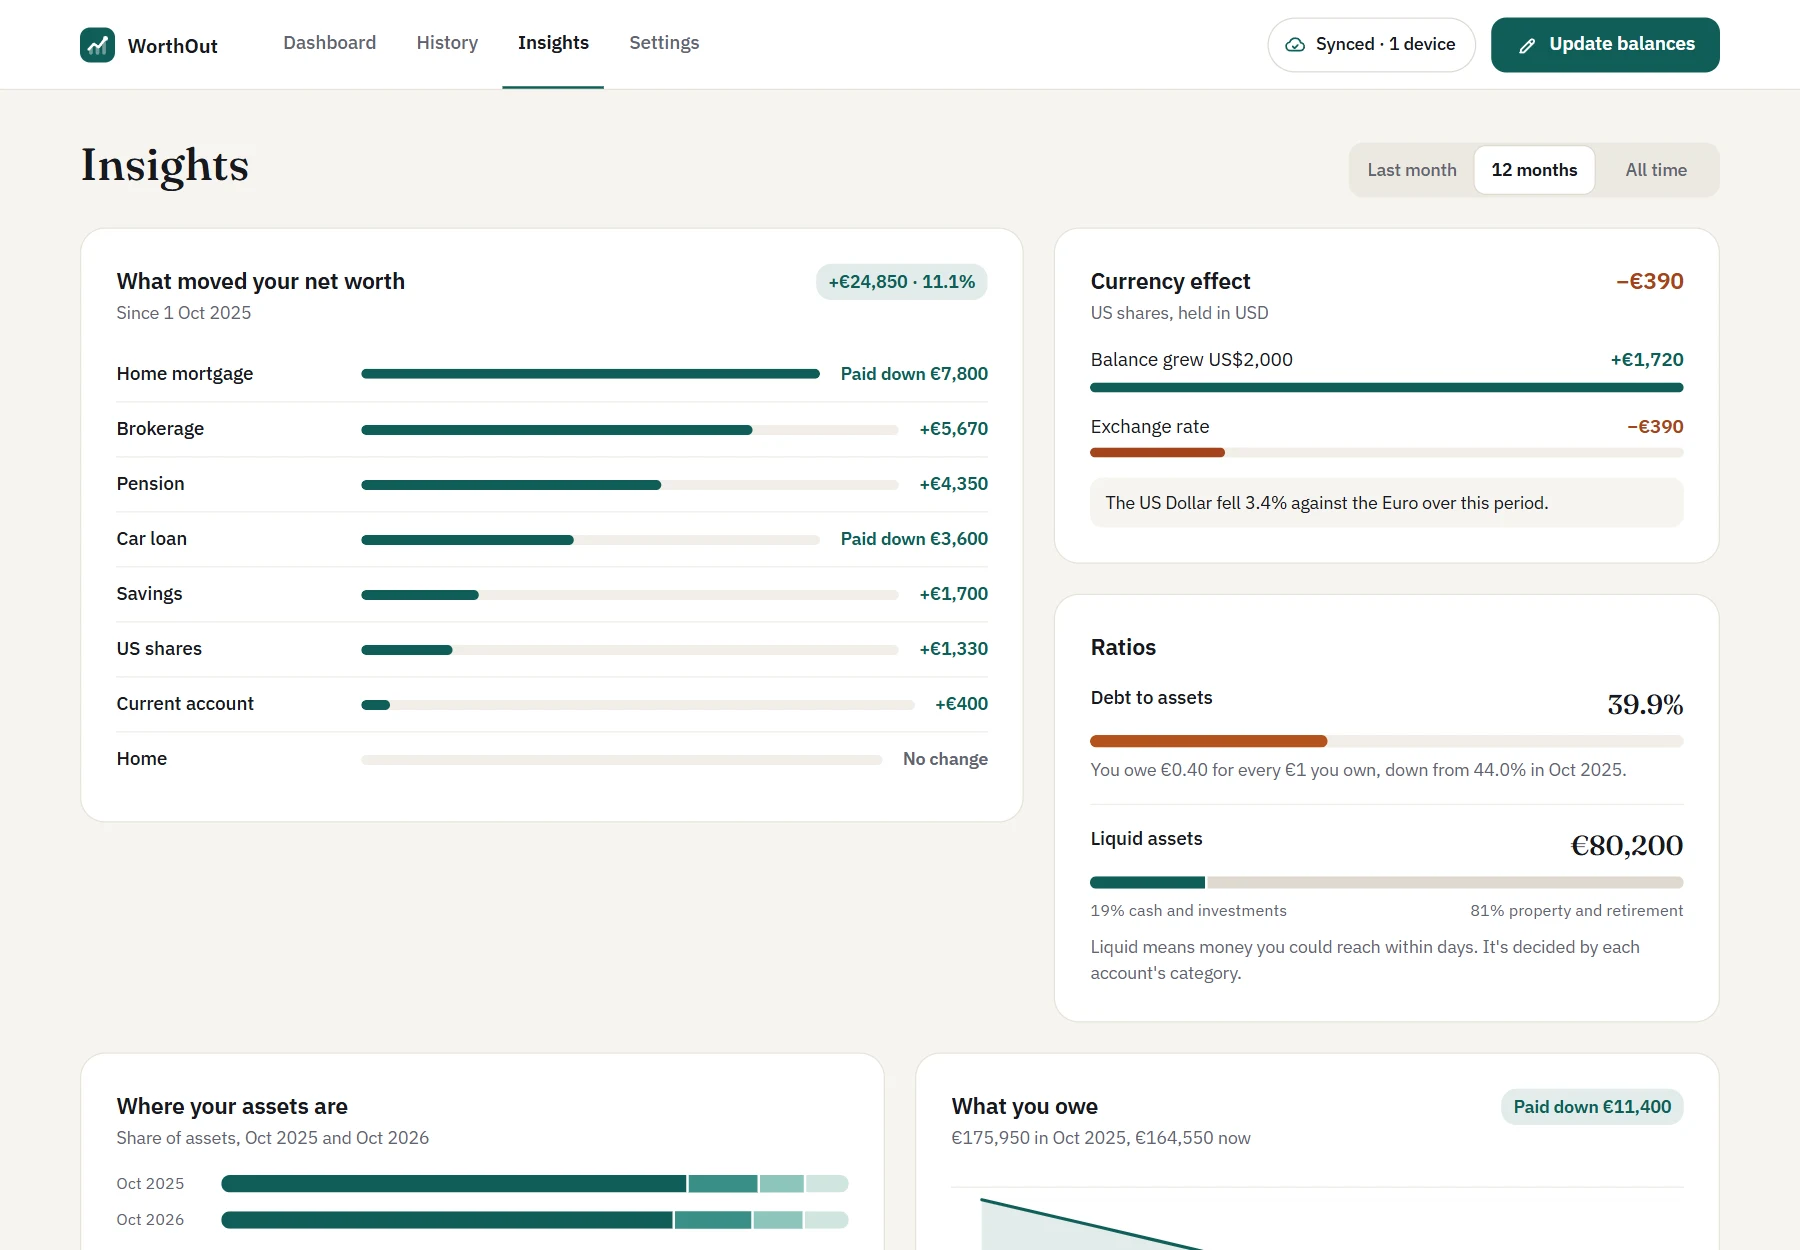This screenshot has height=1250, width=1800.
Task: Click the Where your assets are heading
Action: tap(232, 1107)
